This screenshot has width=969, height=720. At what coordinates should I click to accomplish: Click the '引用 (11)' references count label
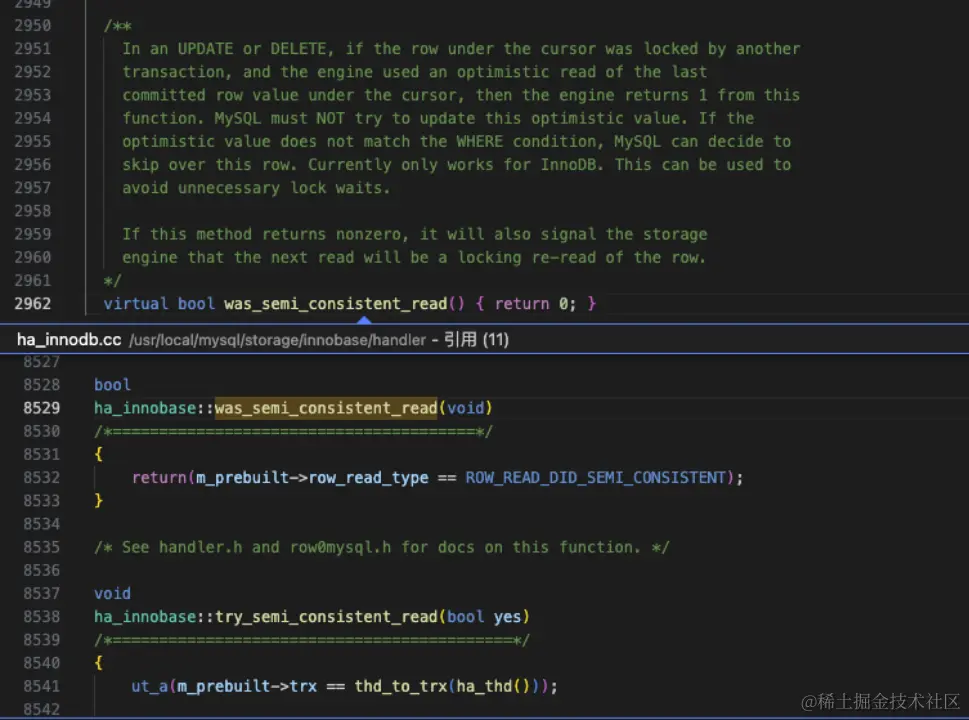click(x=476, y=339)
